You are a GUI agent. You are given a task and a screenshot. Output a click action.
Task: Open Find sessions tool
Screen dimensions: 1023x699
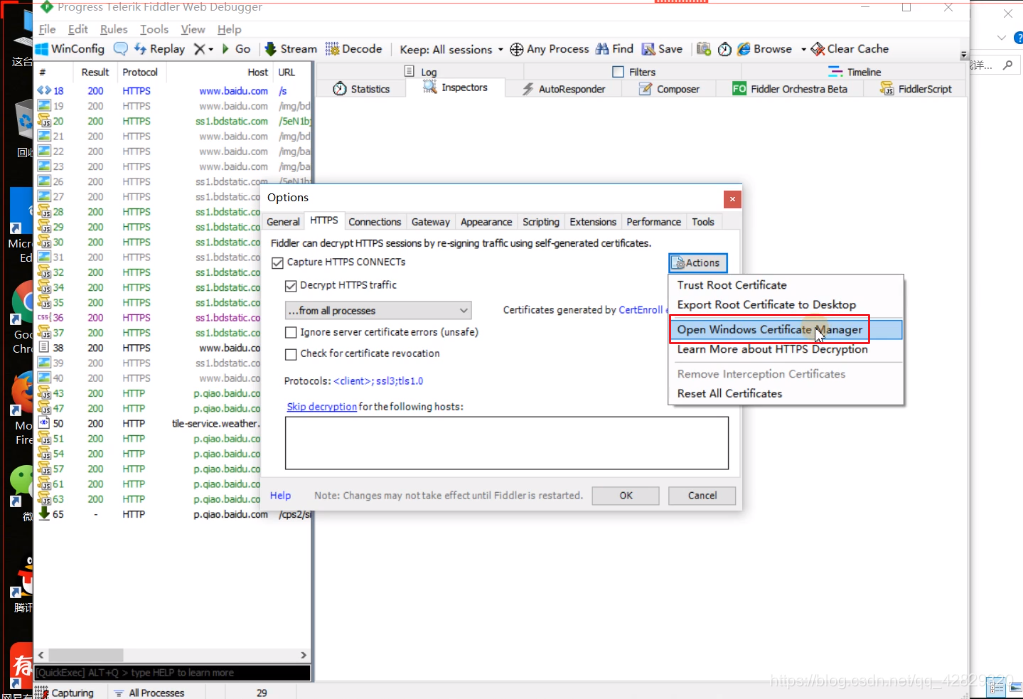[615, 49]
